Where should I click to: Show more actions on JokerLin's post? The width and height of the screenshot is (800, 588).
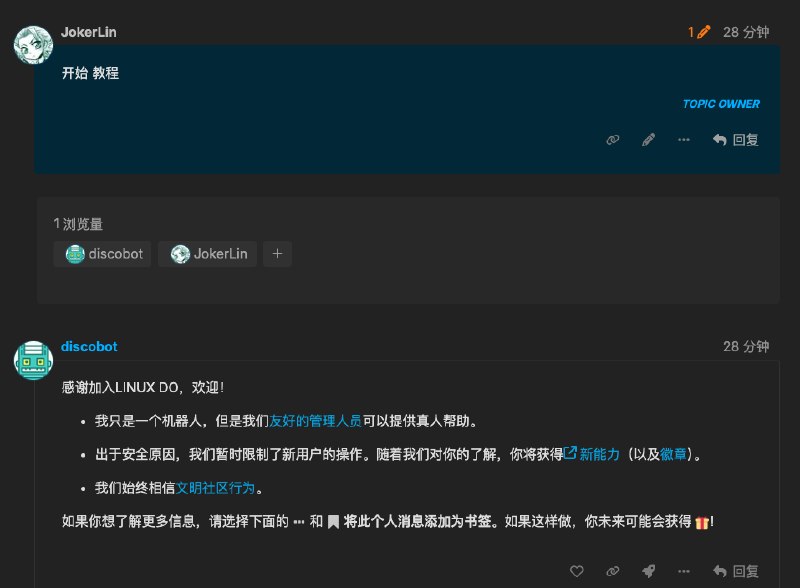coord(684,139)
